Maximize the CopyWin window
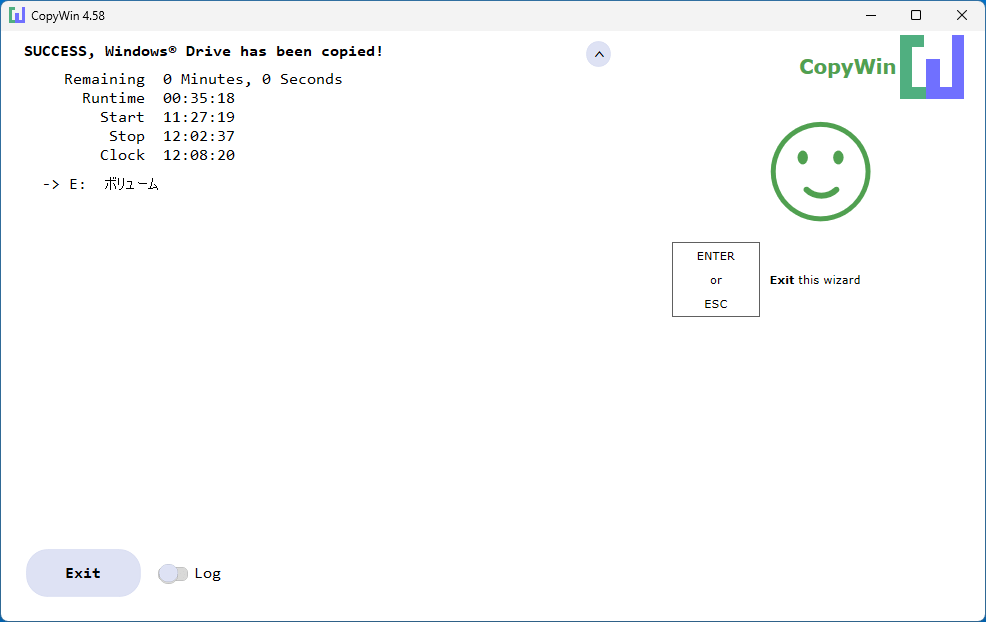The image size is (986, 622). click(916, 15)
